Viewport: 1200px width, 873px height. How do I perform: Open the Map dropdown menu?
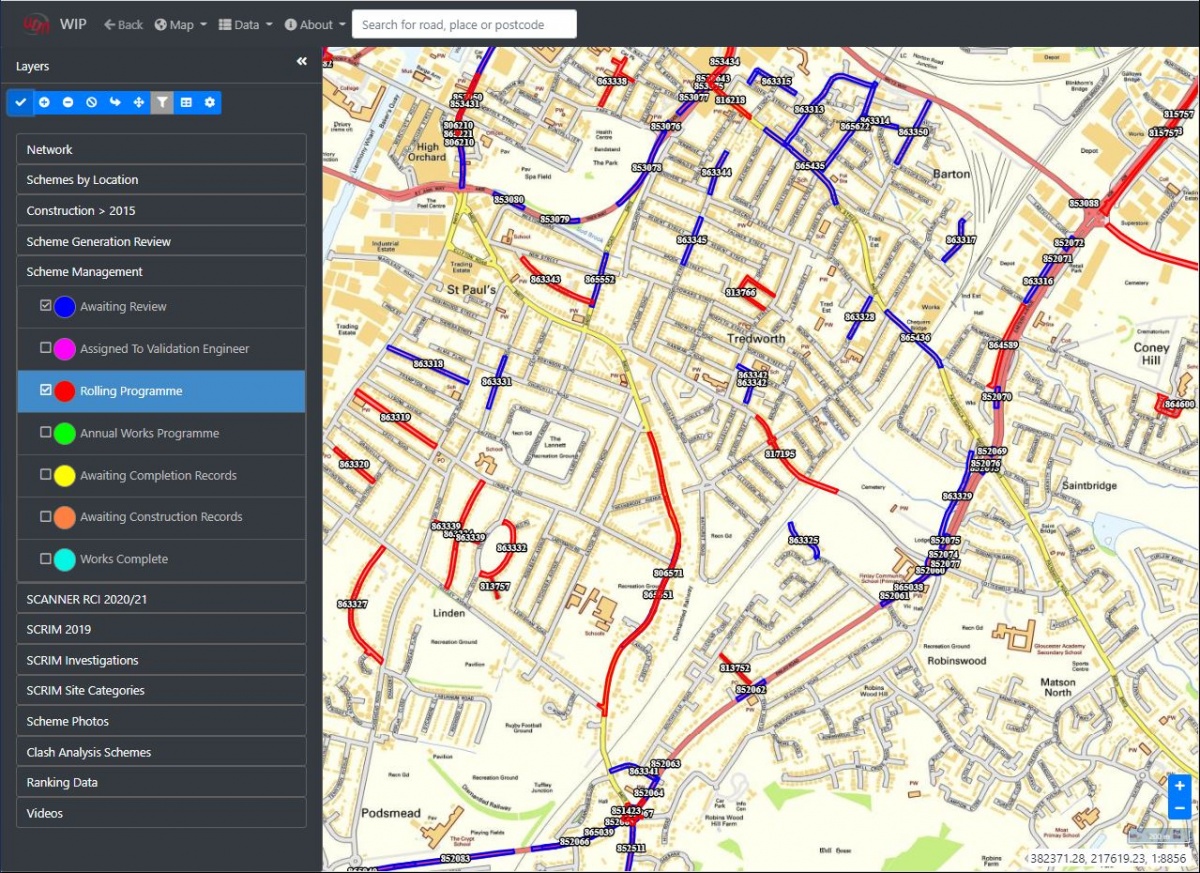(181, 25)
